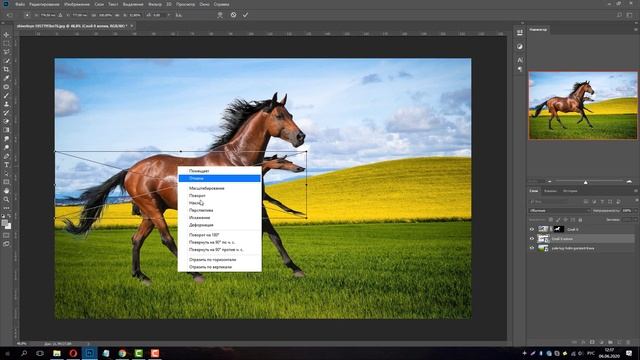Open the Редактирование menu

tap(44, 4)
